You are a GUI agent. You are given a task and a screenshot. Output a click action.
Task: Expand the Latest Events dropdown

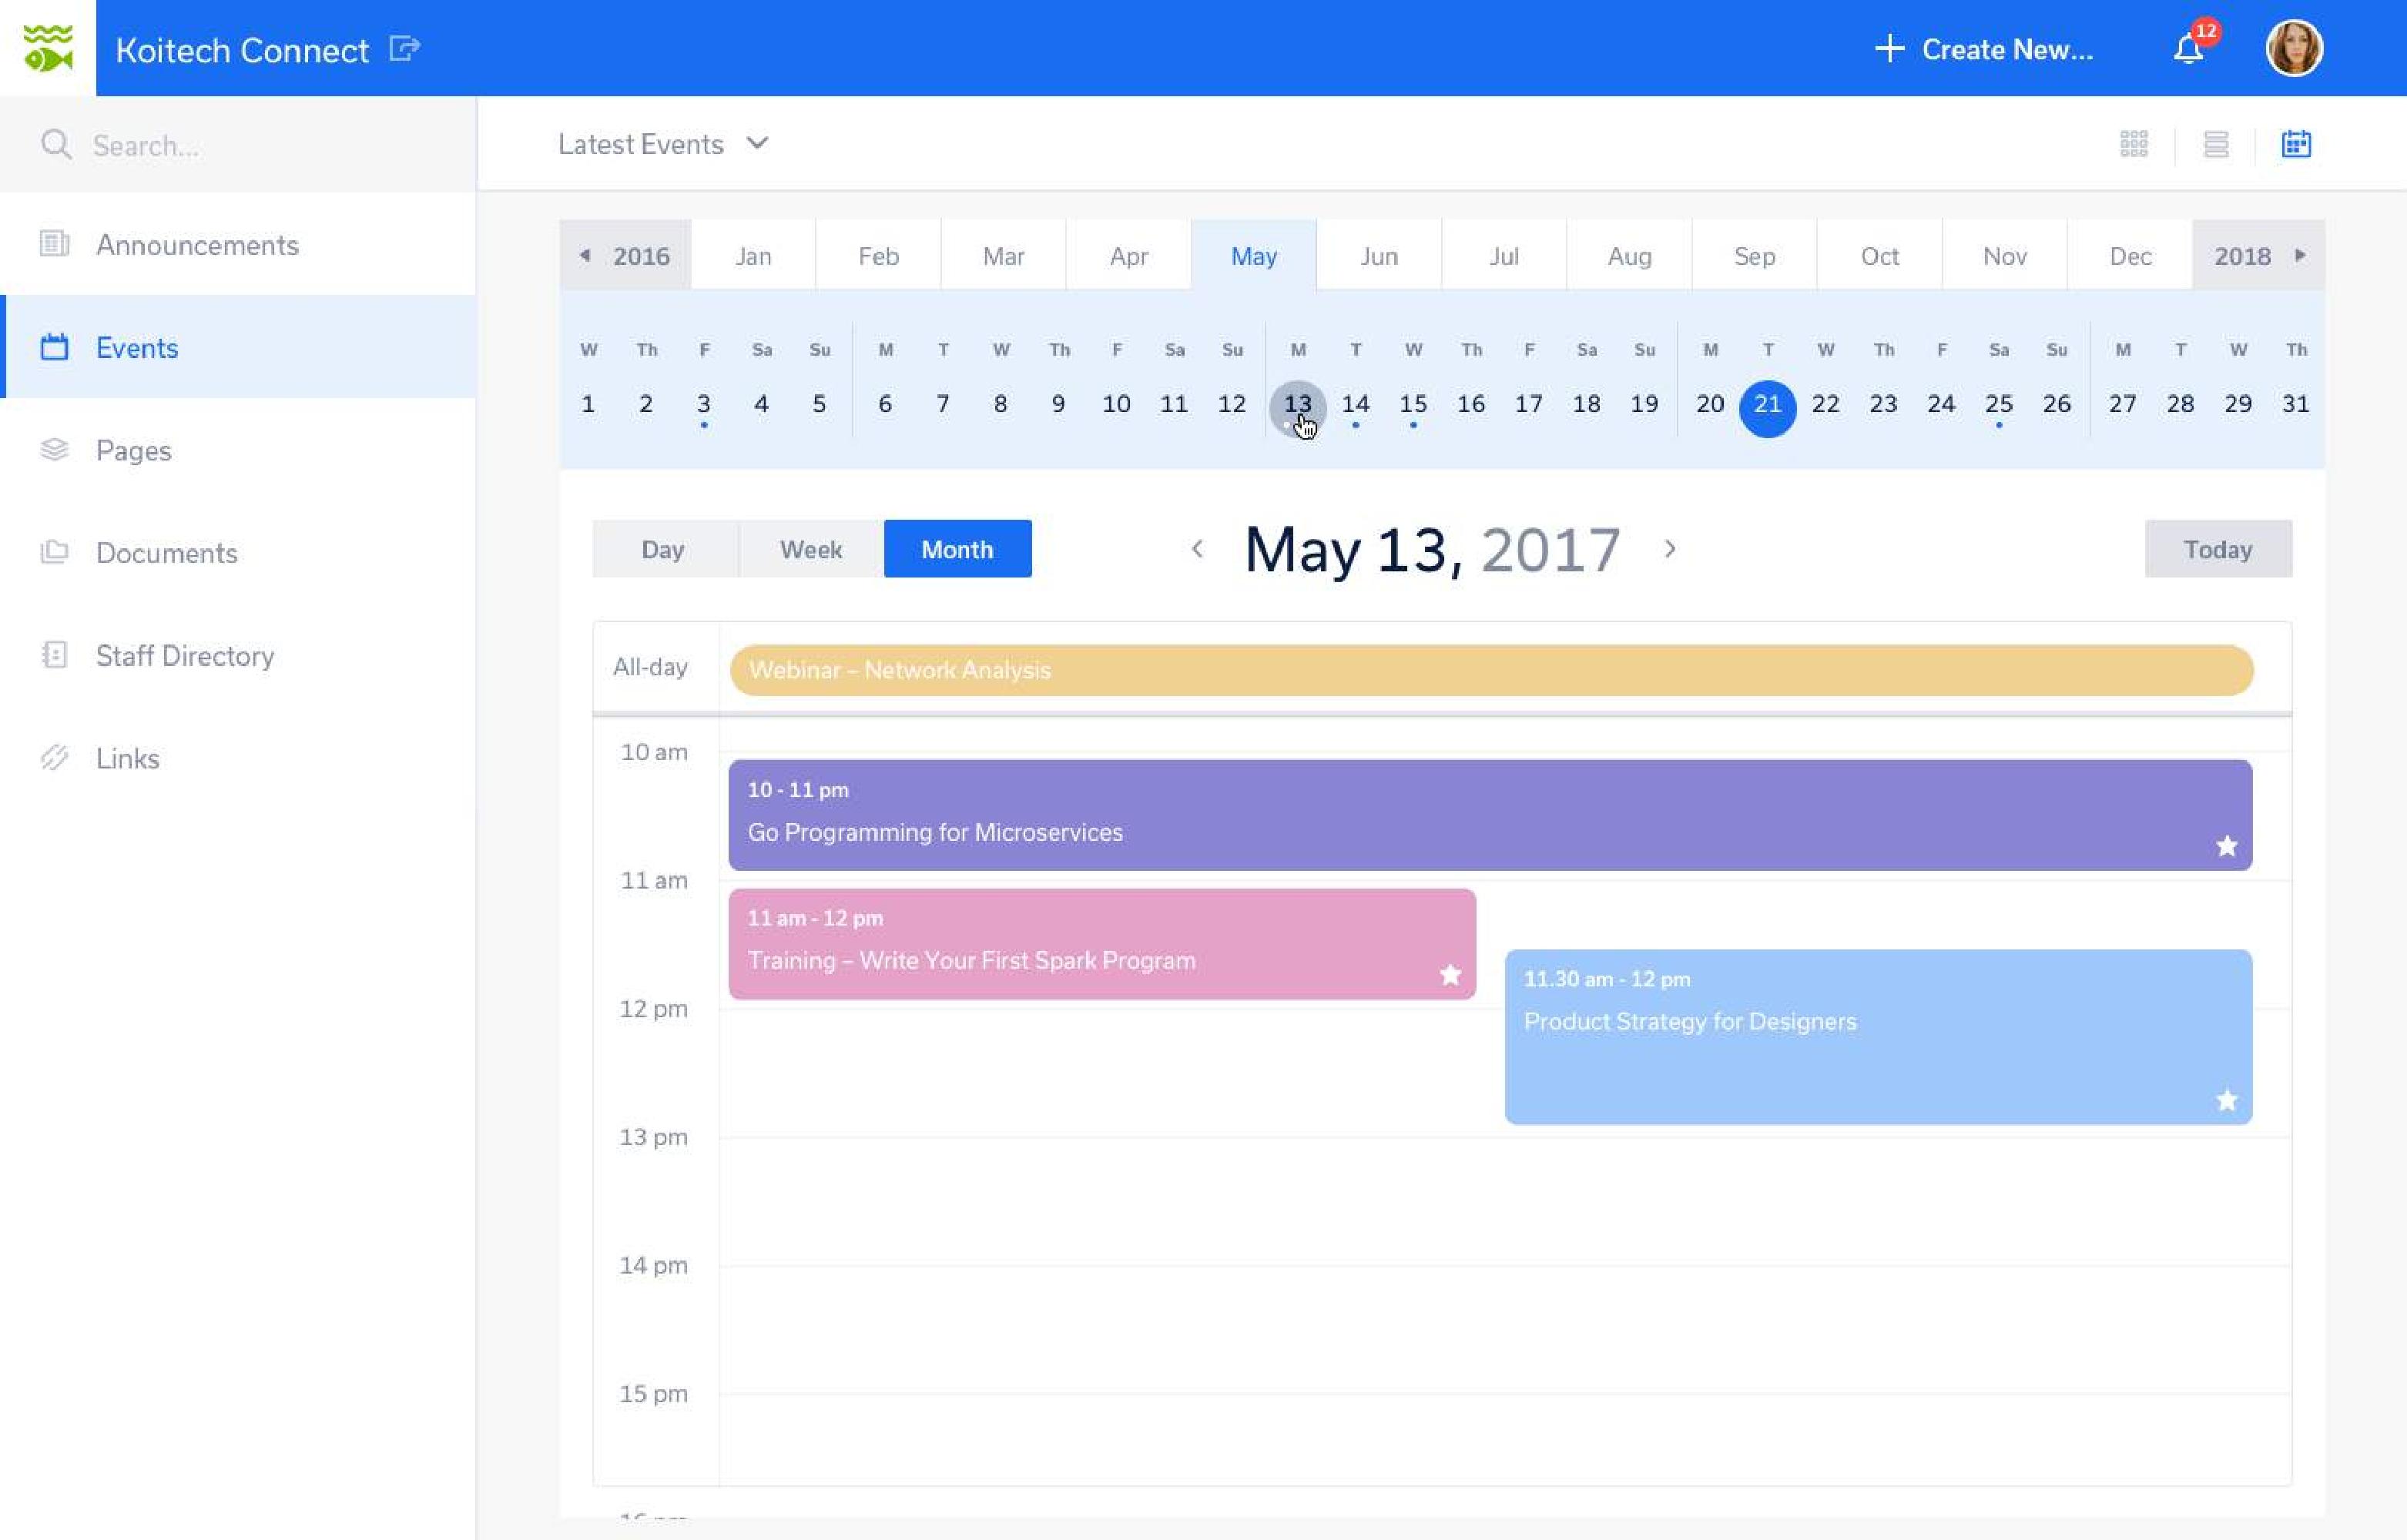[x=663, y=144]
